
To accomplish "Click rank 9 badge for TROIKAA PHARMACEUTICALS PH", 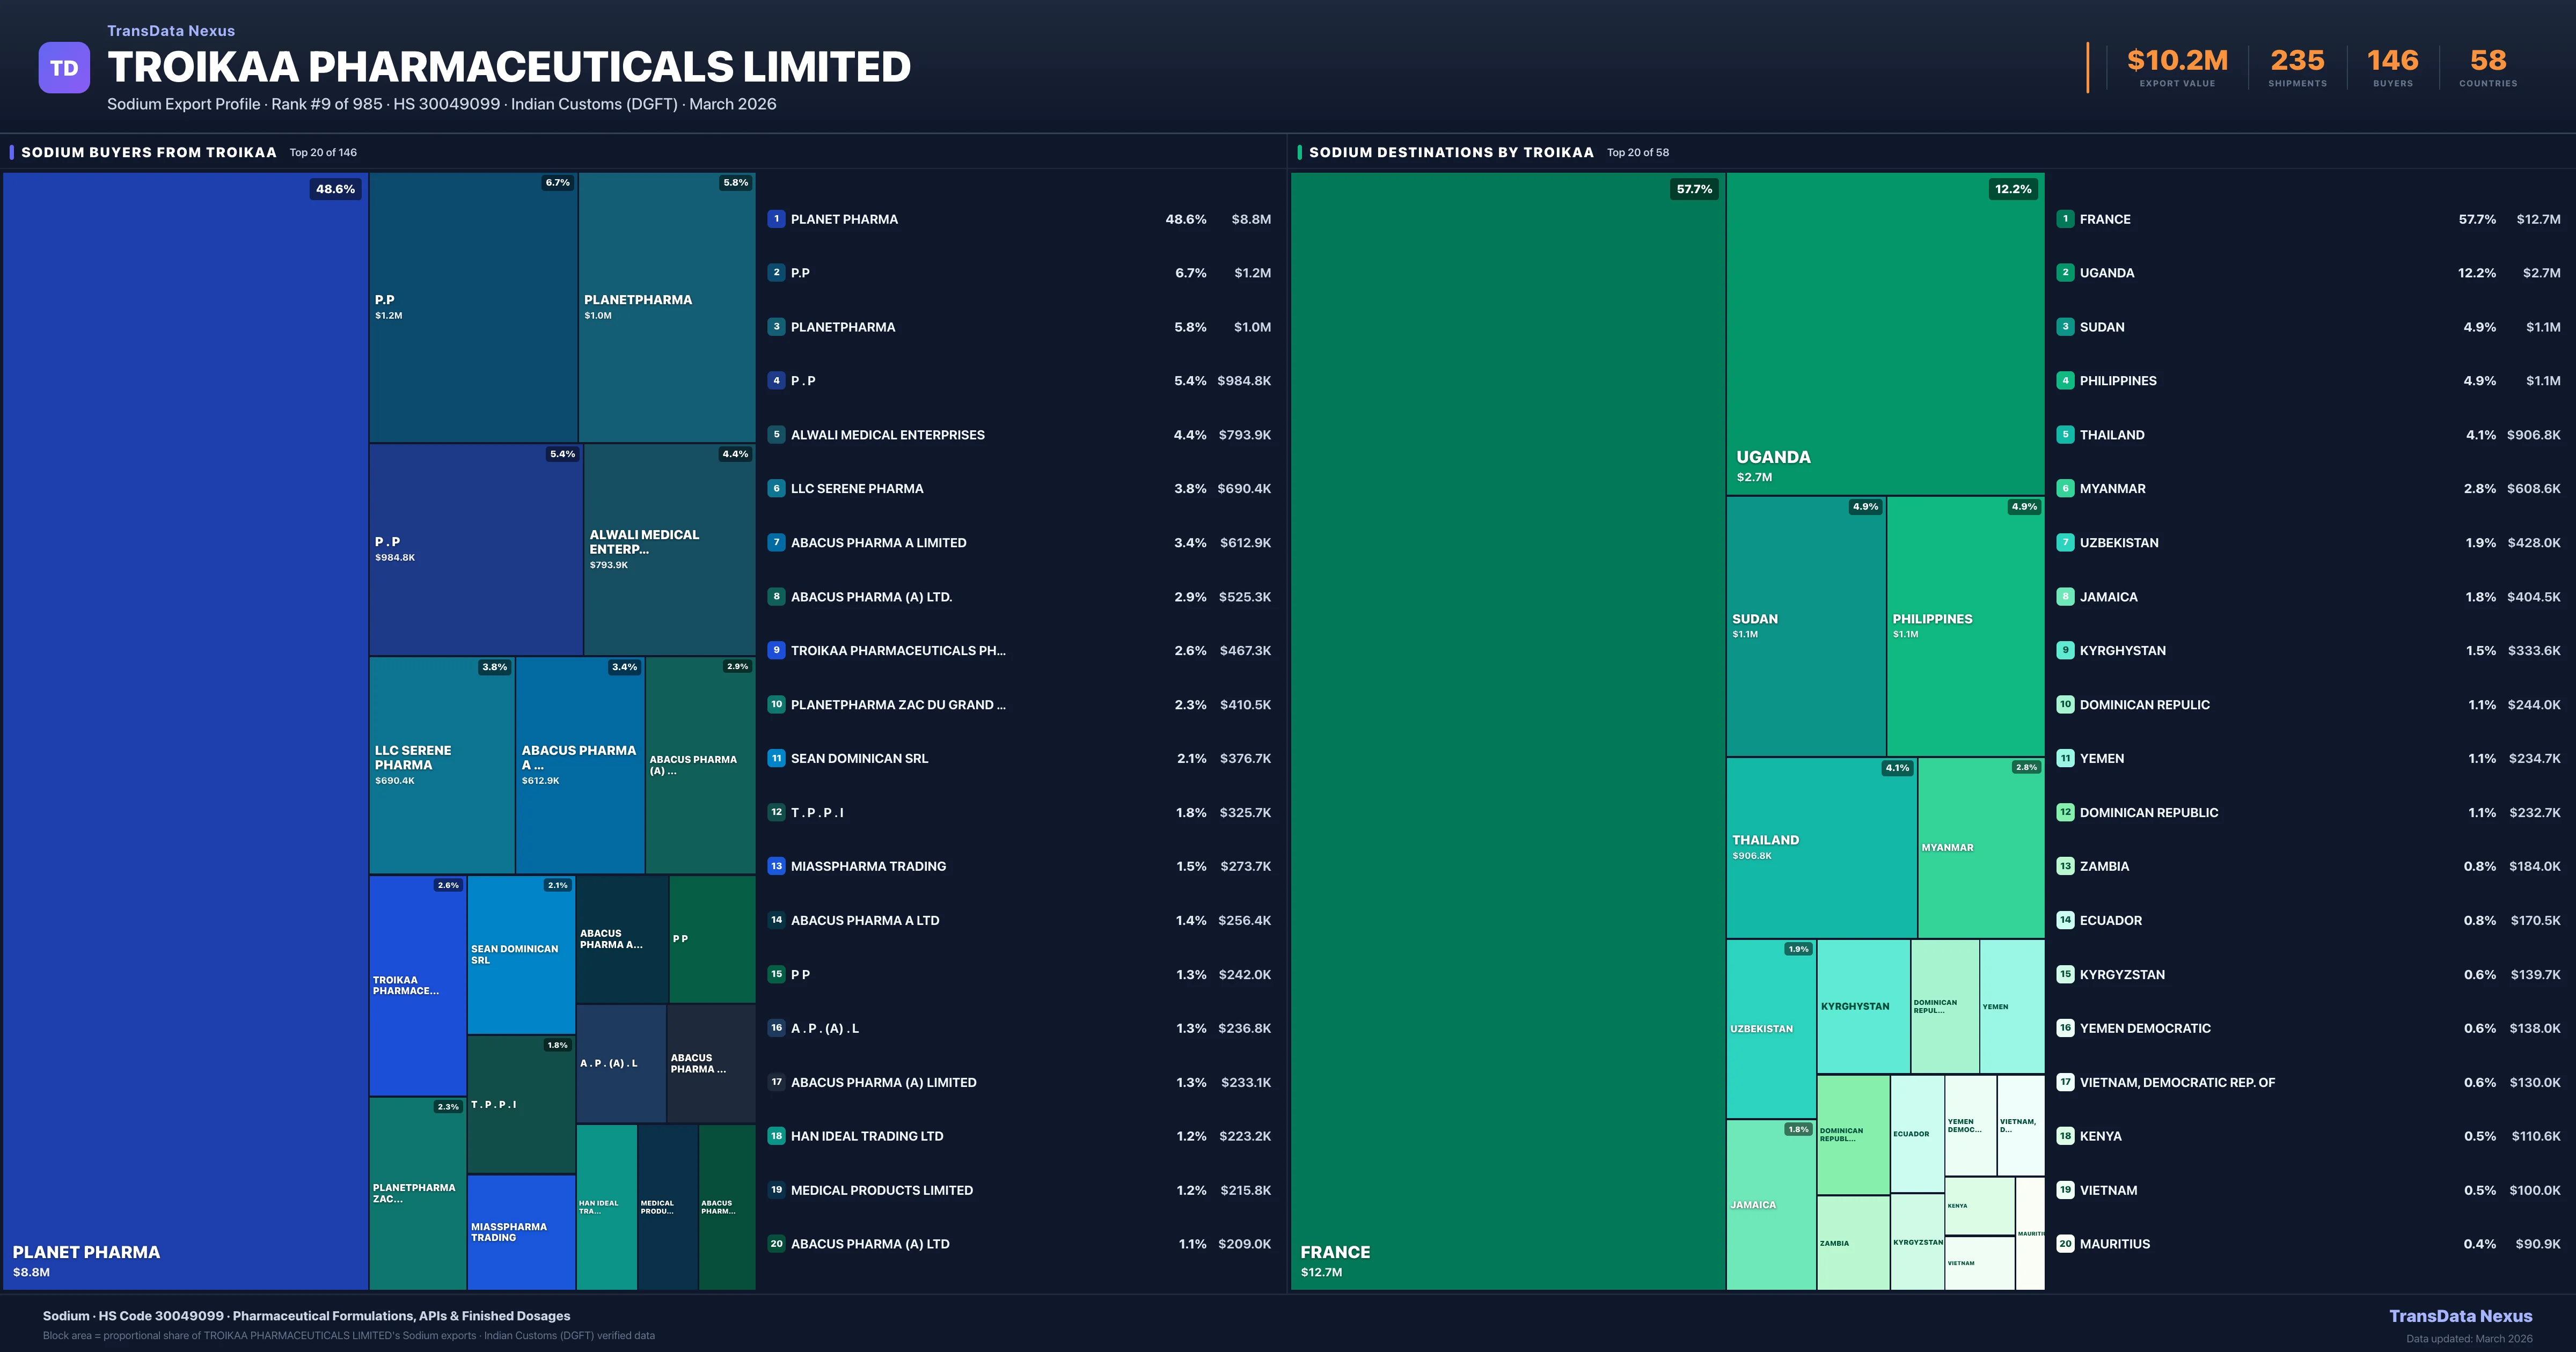I will tap(776, 651).
